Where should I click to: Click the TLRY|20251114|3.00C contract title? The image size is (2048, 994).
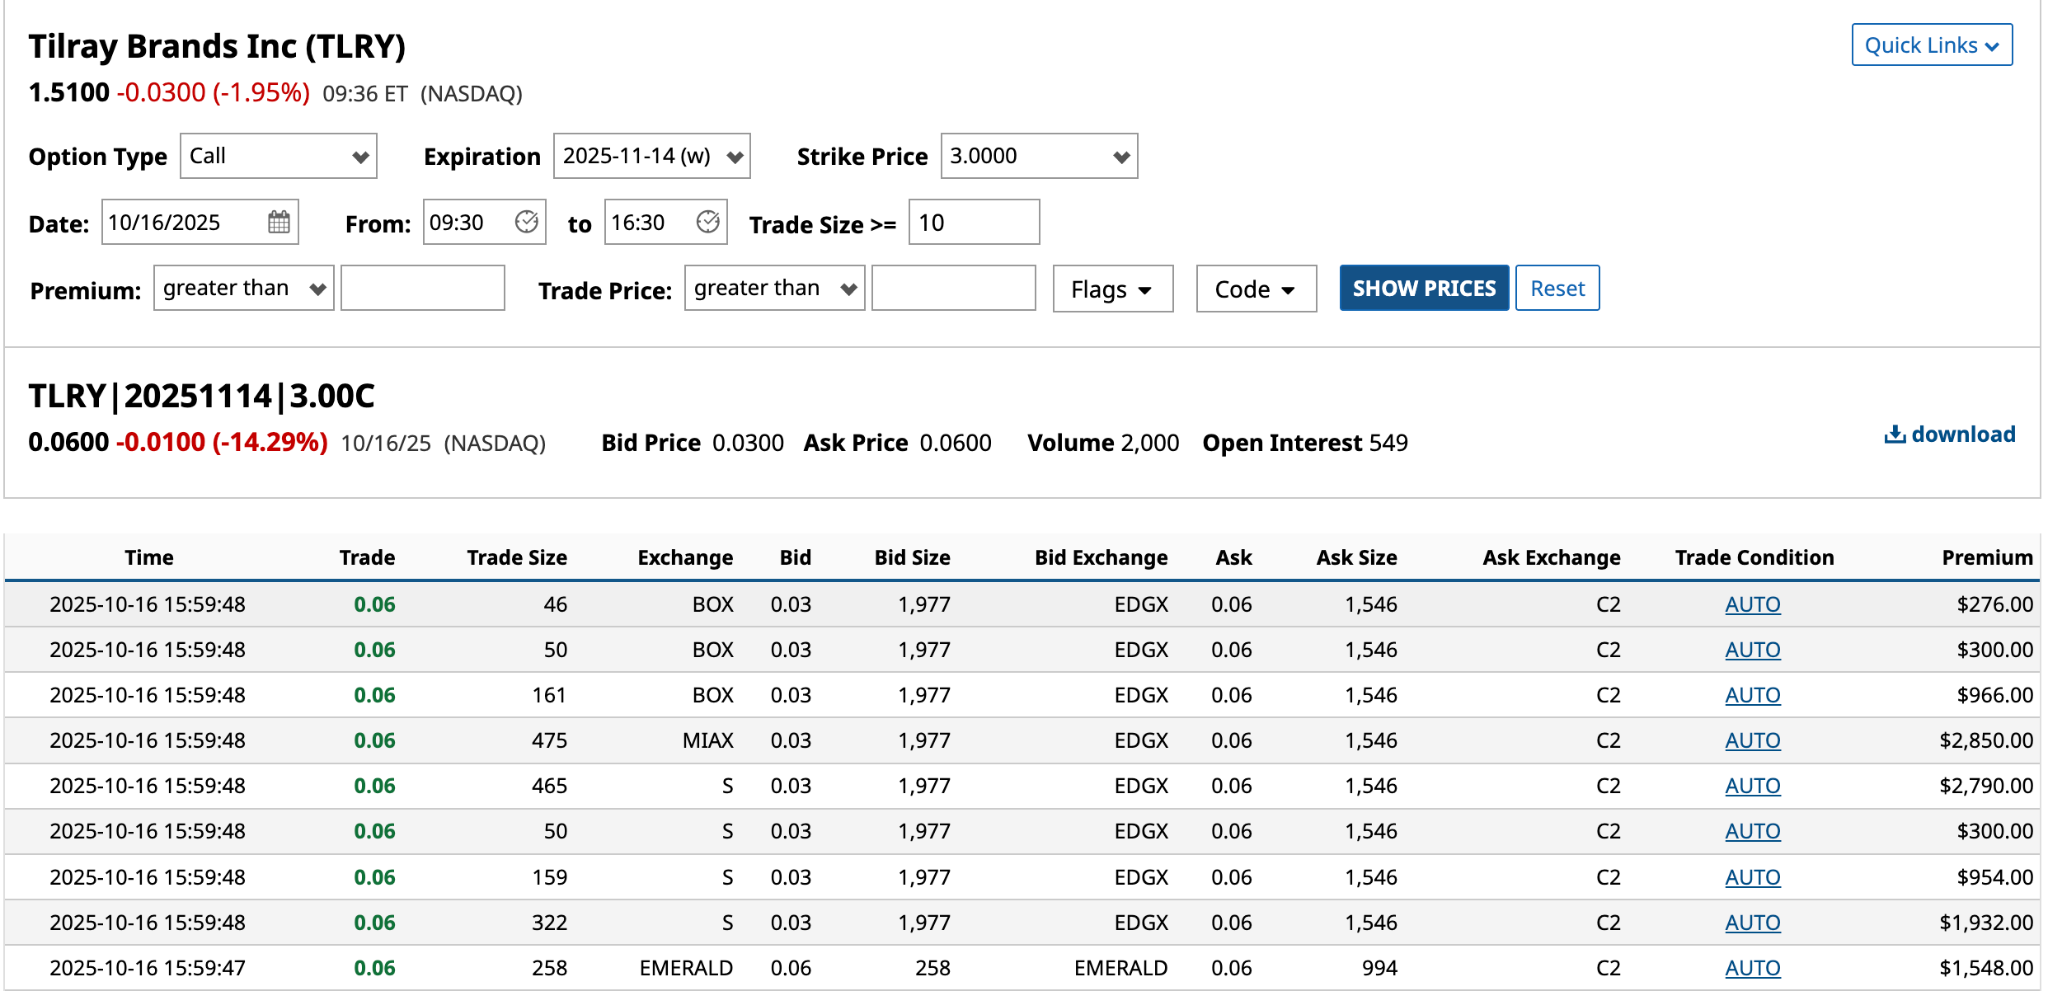(201, 396)
